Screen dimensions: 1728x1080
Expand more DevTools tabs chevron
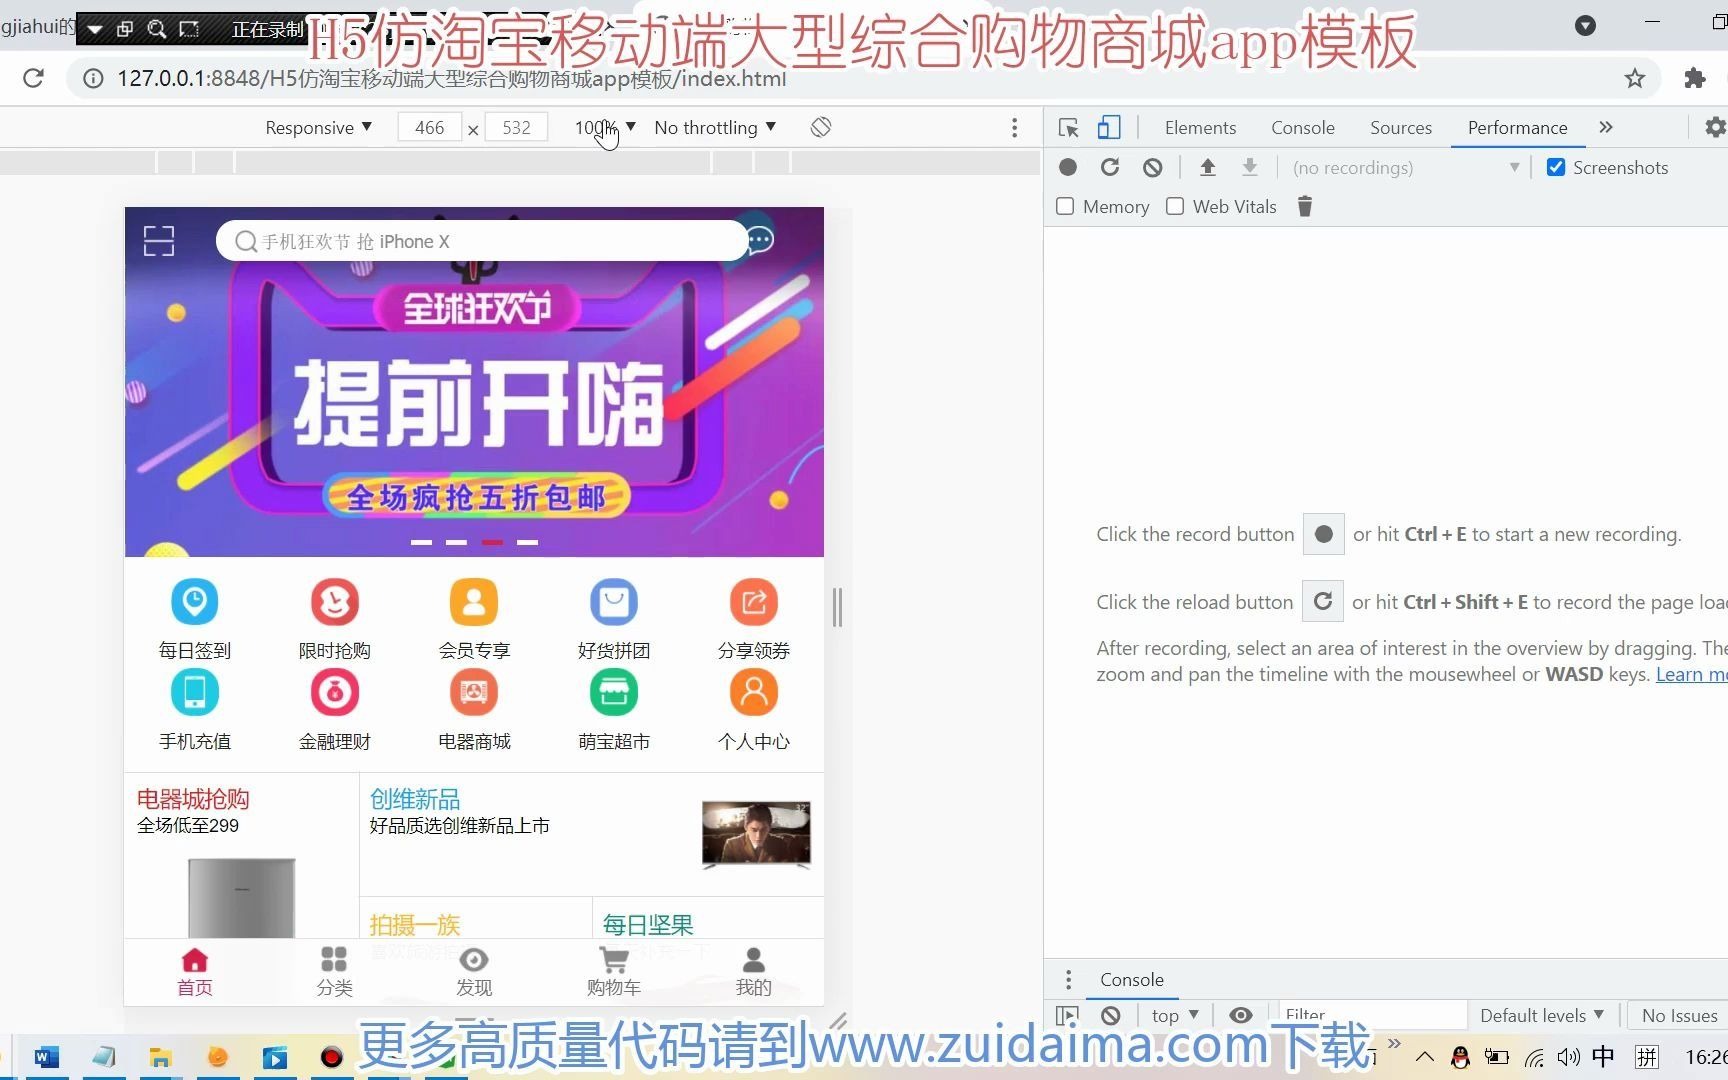click(1606, 127)
